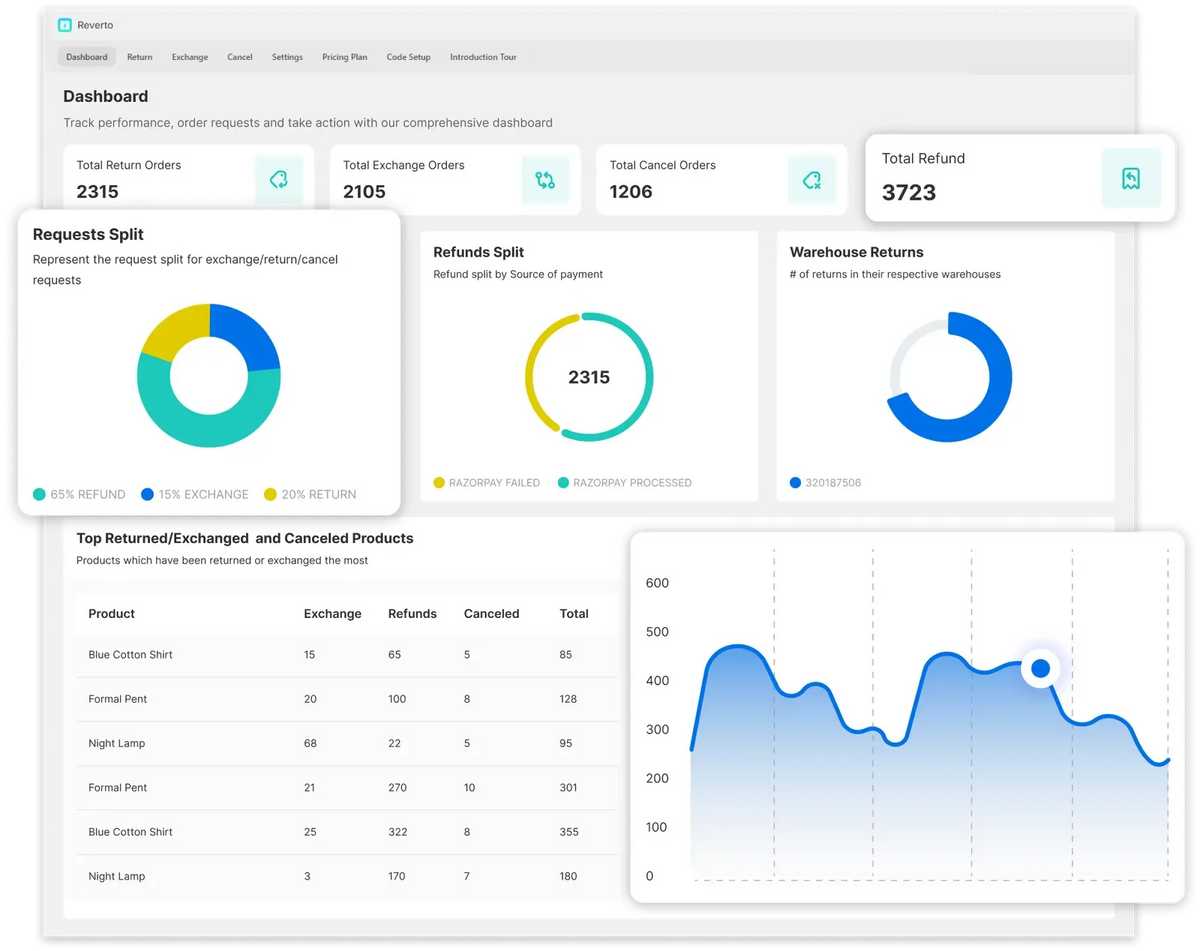1200x951 pixels.
Task: Click the refunds value 322 in table
Action: point(398,832)
